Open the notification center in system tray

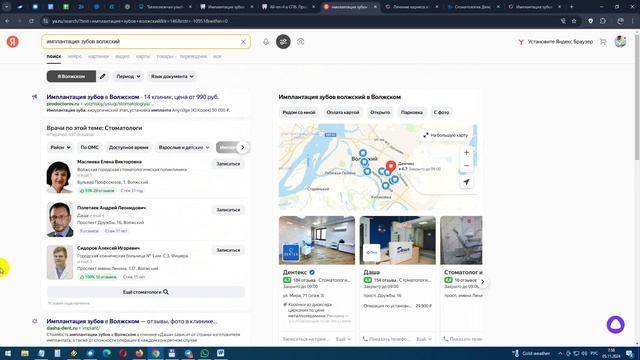point(629,353)
